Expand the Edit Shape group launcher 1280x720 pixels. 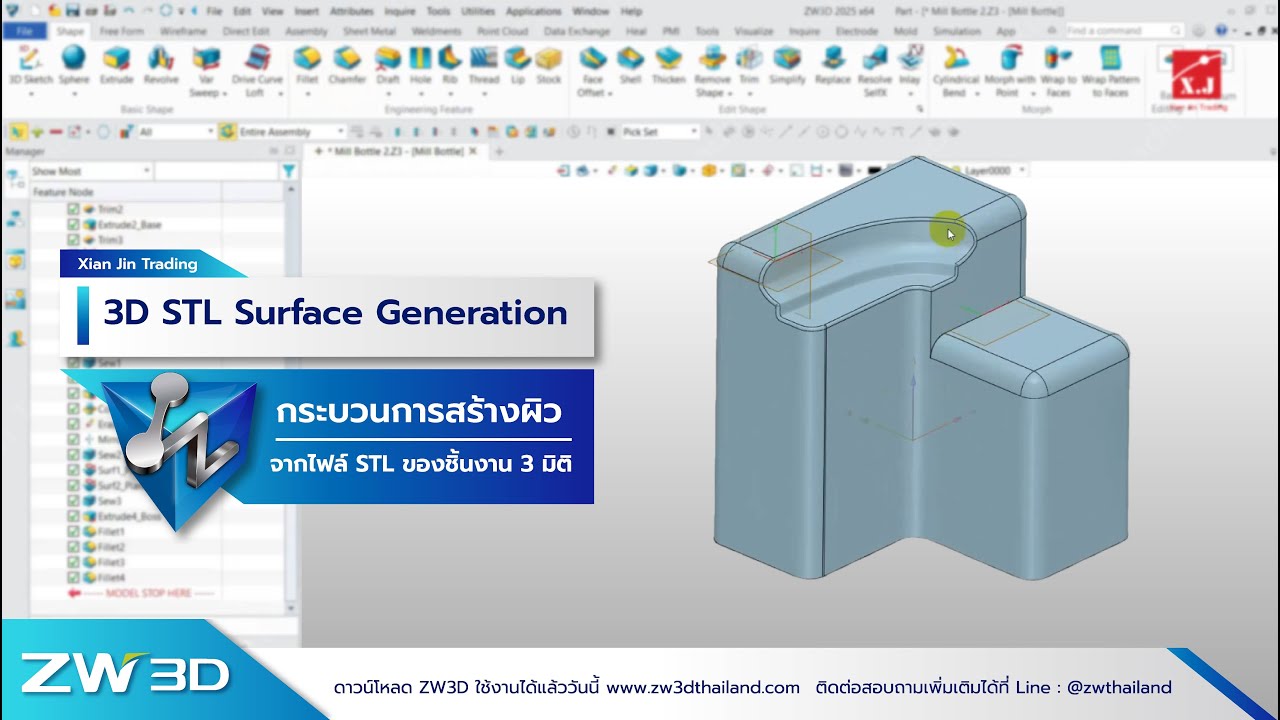point(919,109)
